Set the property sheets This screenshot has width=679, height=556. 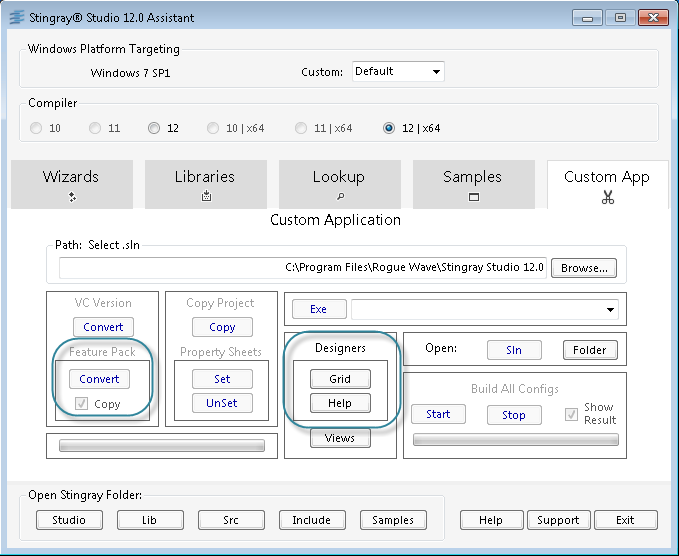(x=222, y=379)
